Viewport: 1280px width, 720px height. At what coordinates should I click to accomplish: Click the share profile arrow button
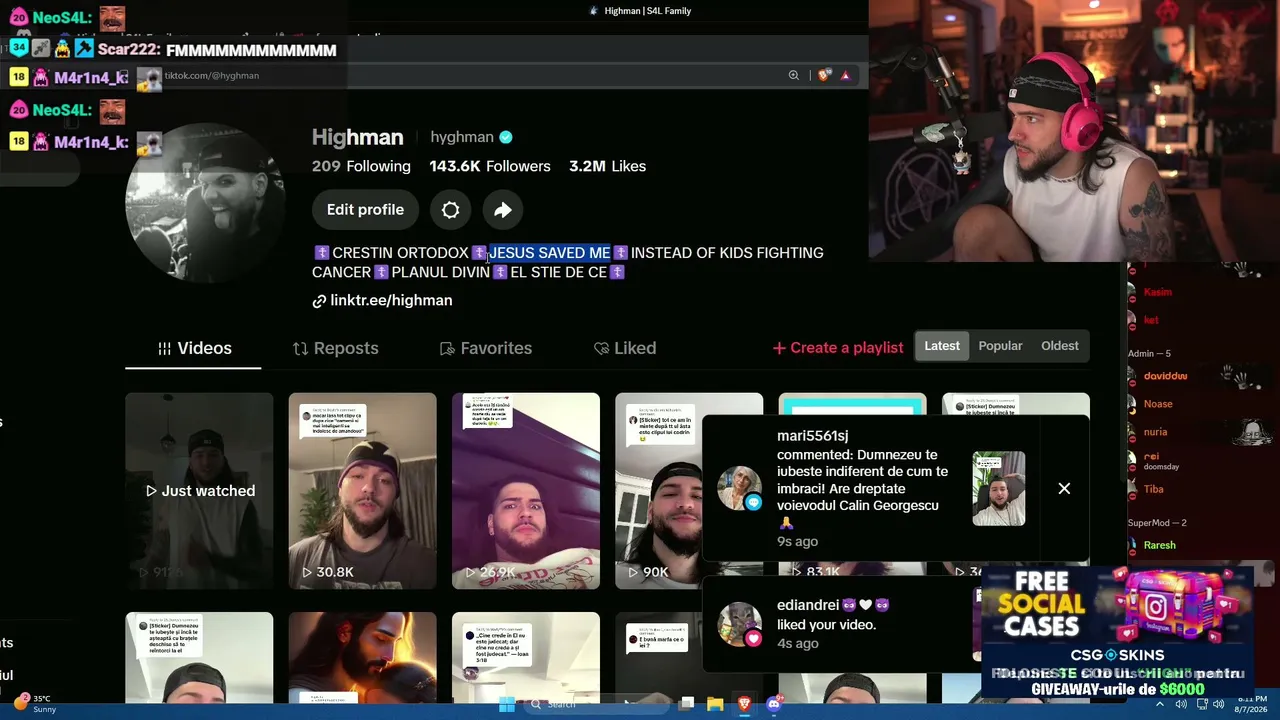(503, 210)
